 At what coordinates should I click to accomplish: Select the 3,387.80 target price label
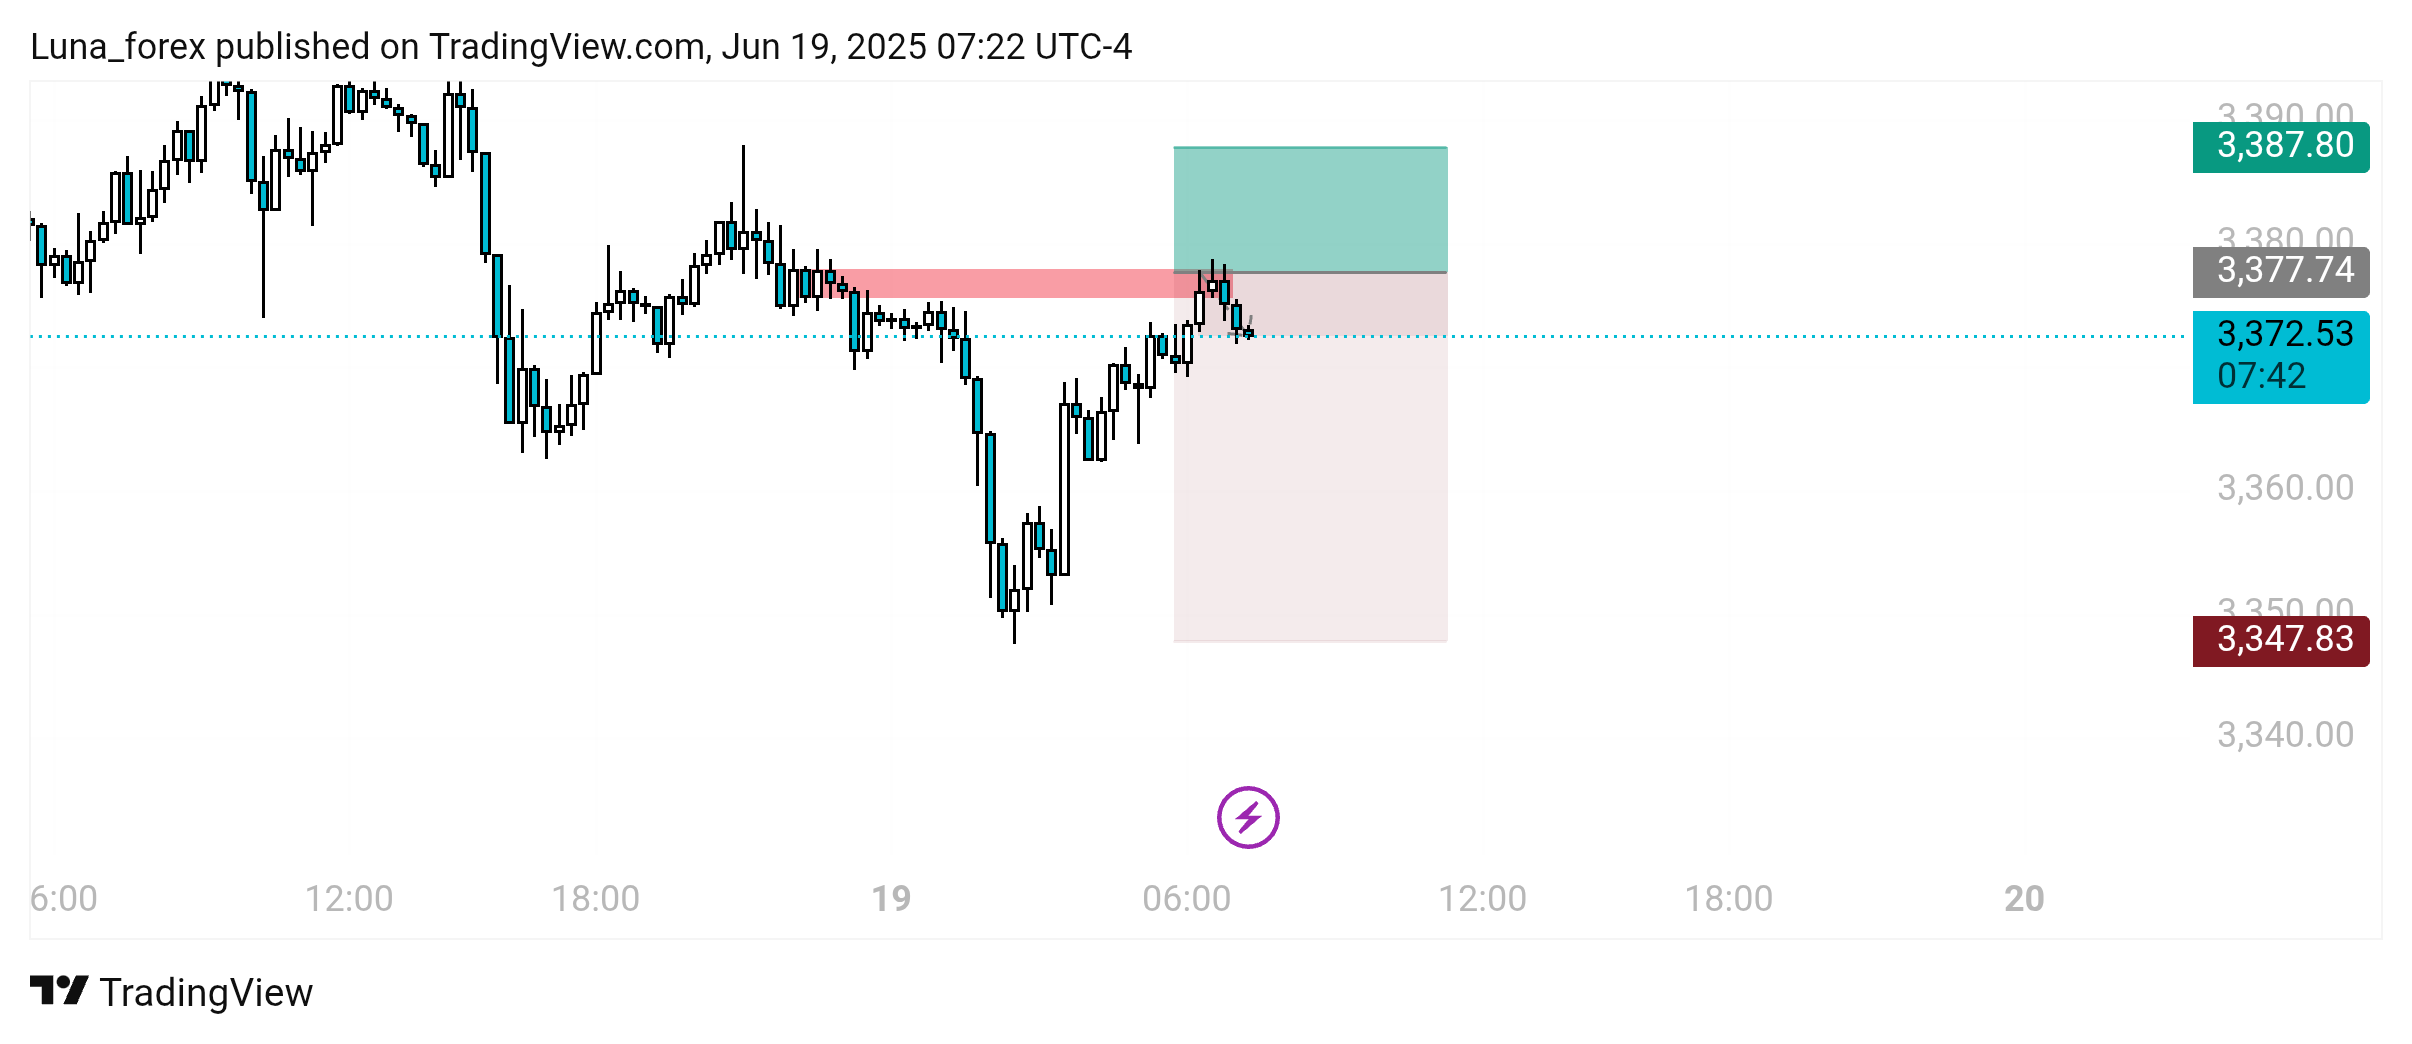coord(2280,146)
